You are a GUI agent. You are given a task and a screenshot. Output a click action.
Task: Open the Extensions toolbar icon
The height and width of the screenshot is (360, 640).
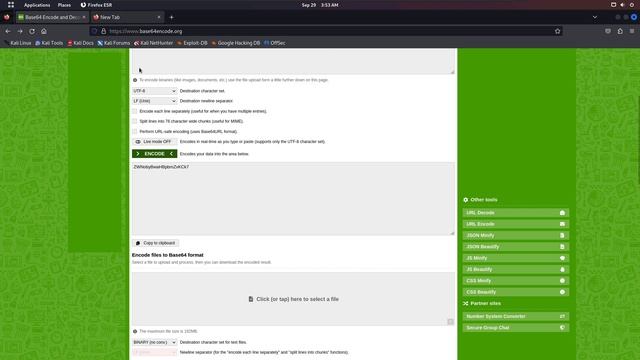tap(620, 31)
